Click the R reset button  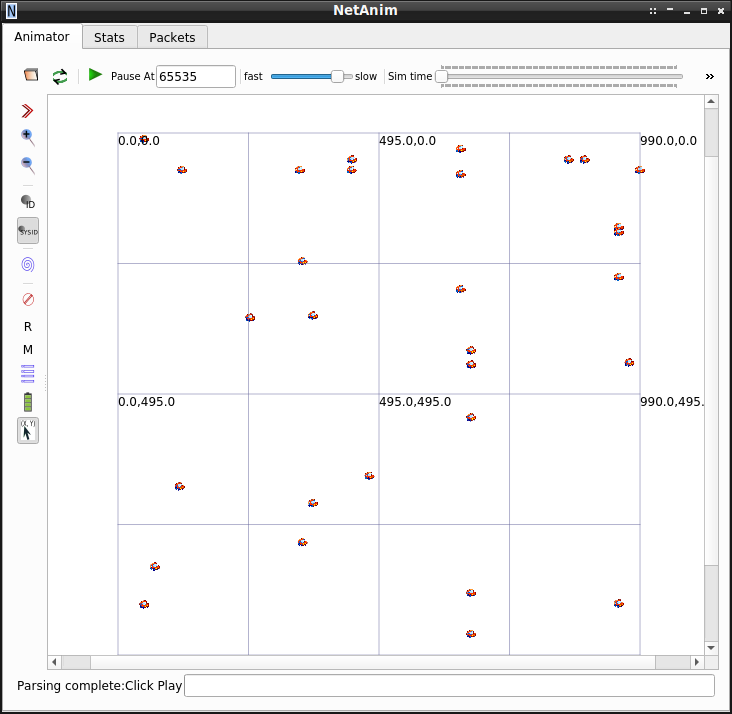(28, 326)
